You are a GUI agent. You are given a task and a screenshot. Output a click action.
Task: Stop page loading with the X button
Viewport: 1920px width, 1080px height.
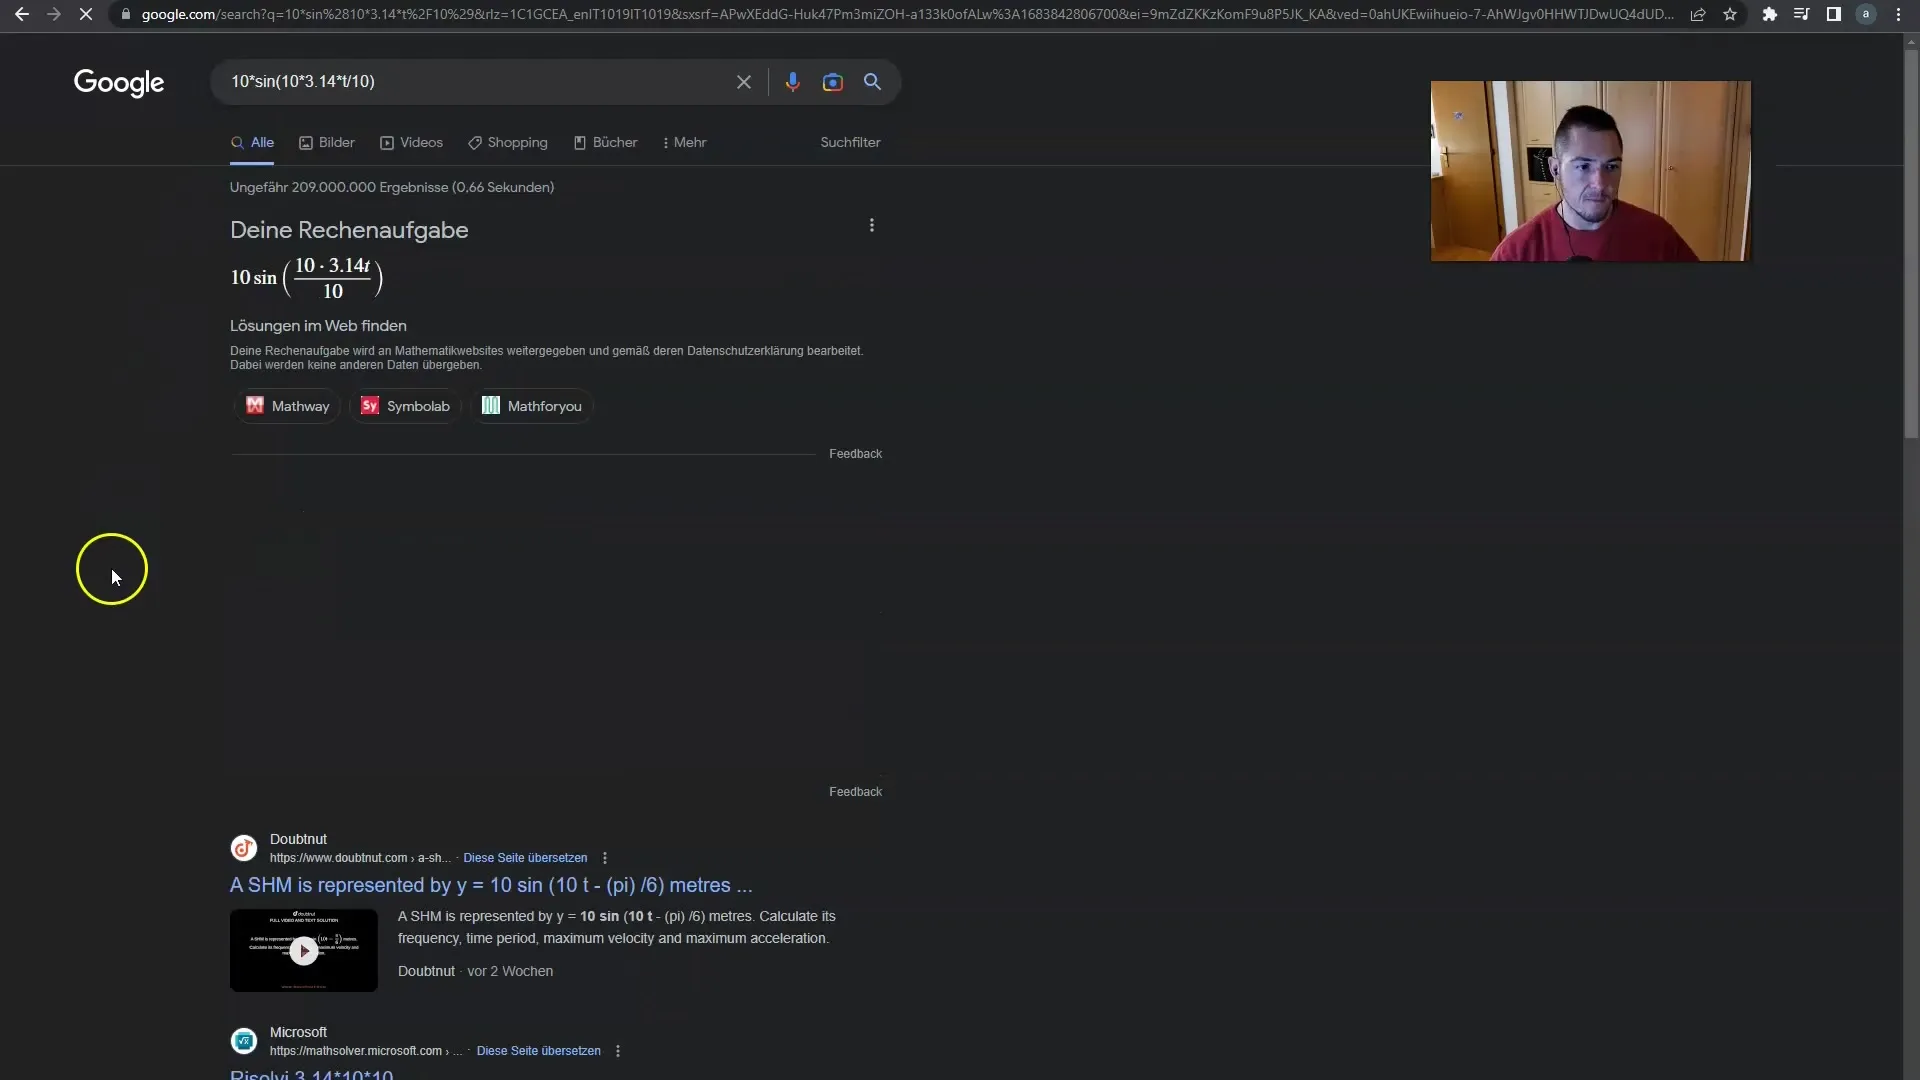click(x=86, y=14)
